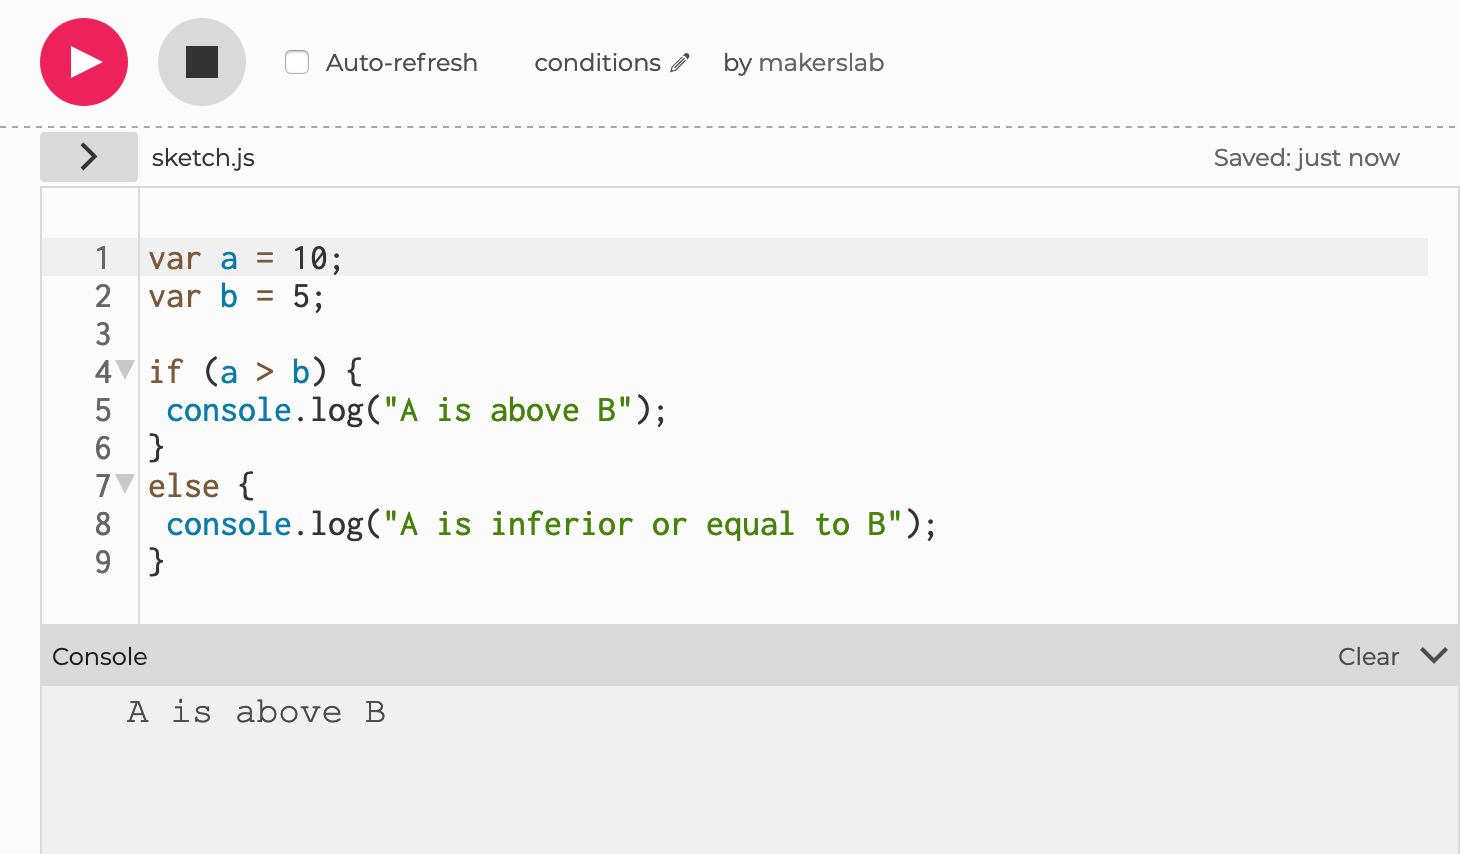This screenshot has height=854, width=1460.
Task: Place cursor in line 8 inferior string
Action: pyautogui.click(x=561, y=525)
